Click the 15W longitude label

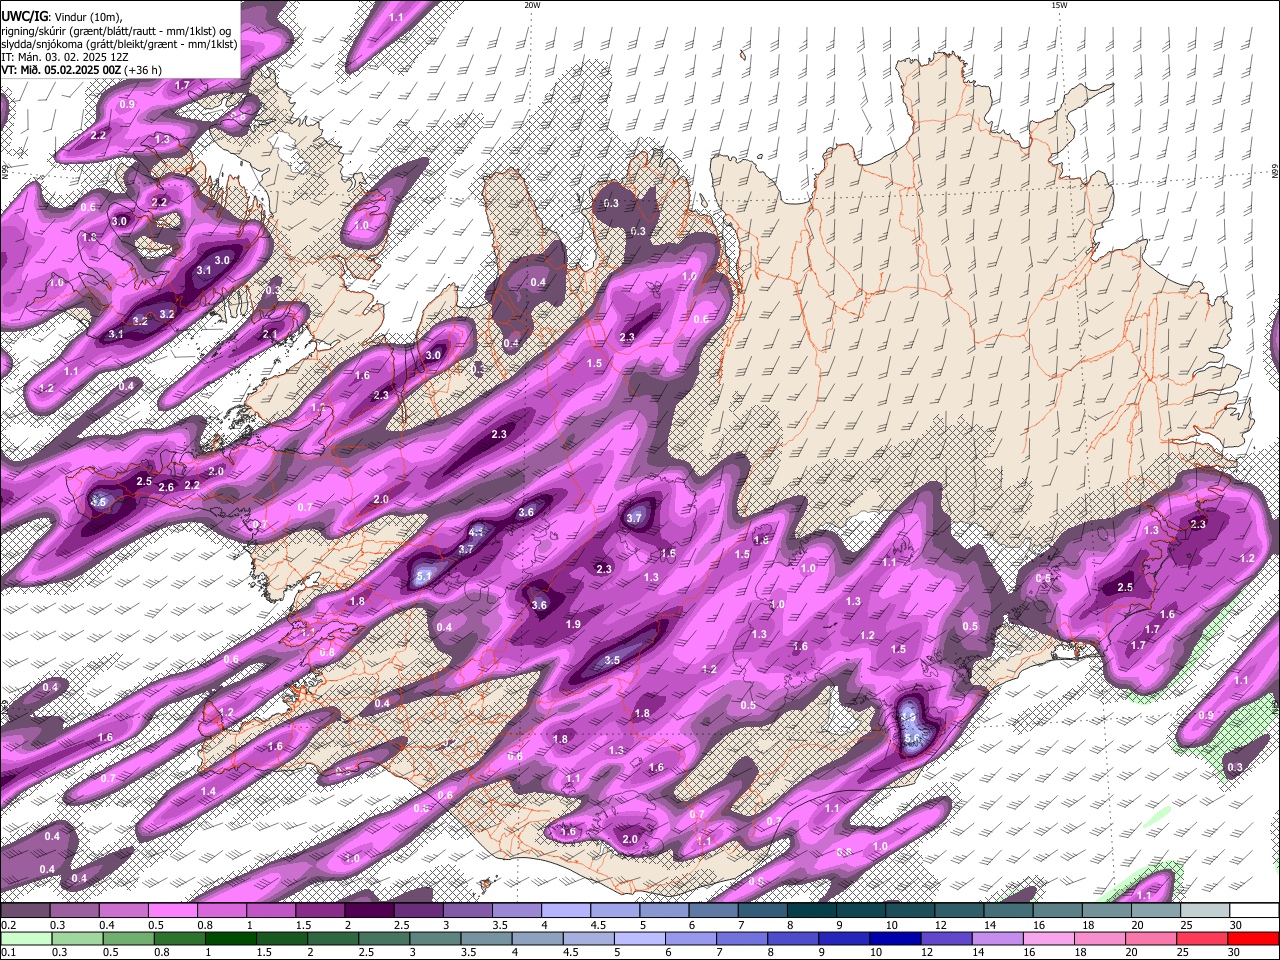pyautogui.click(x=1059, y=5)
